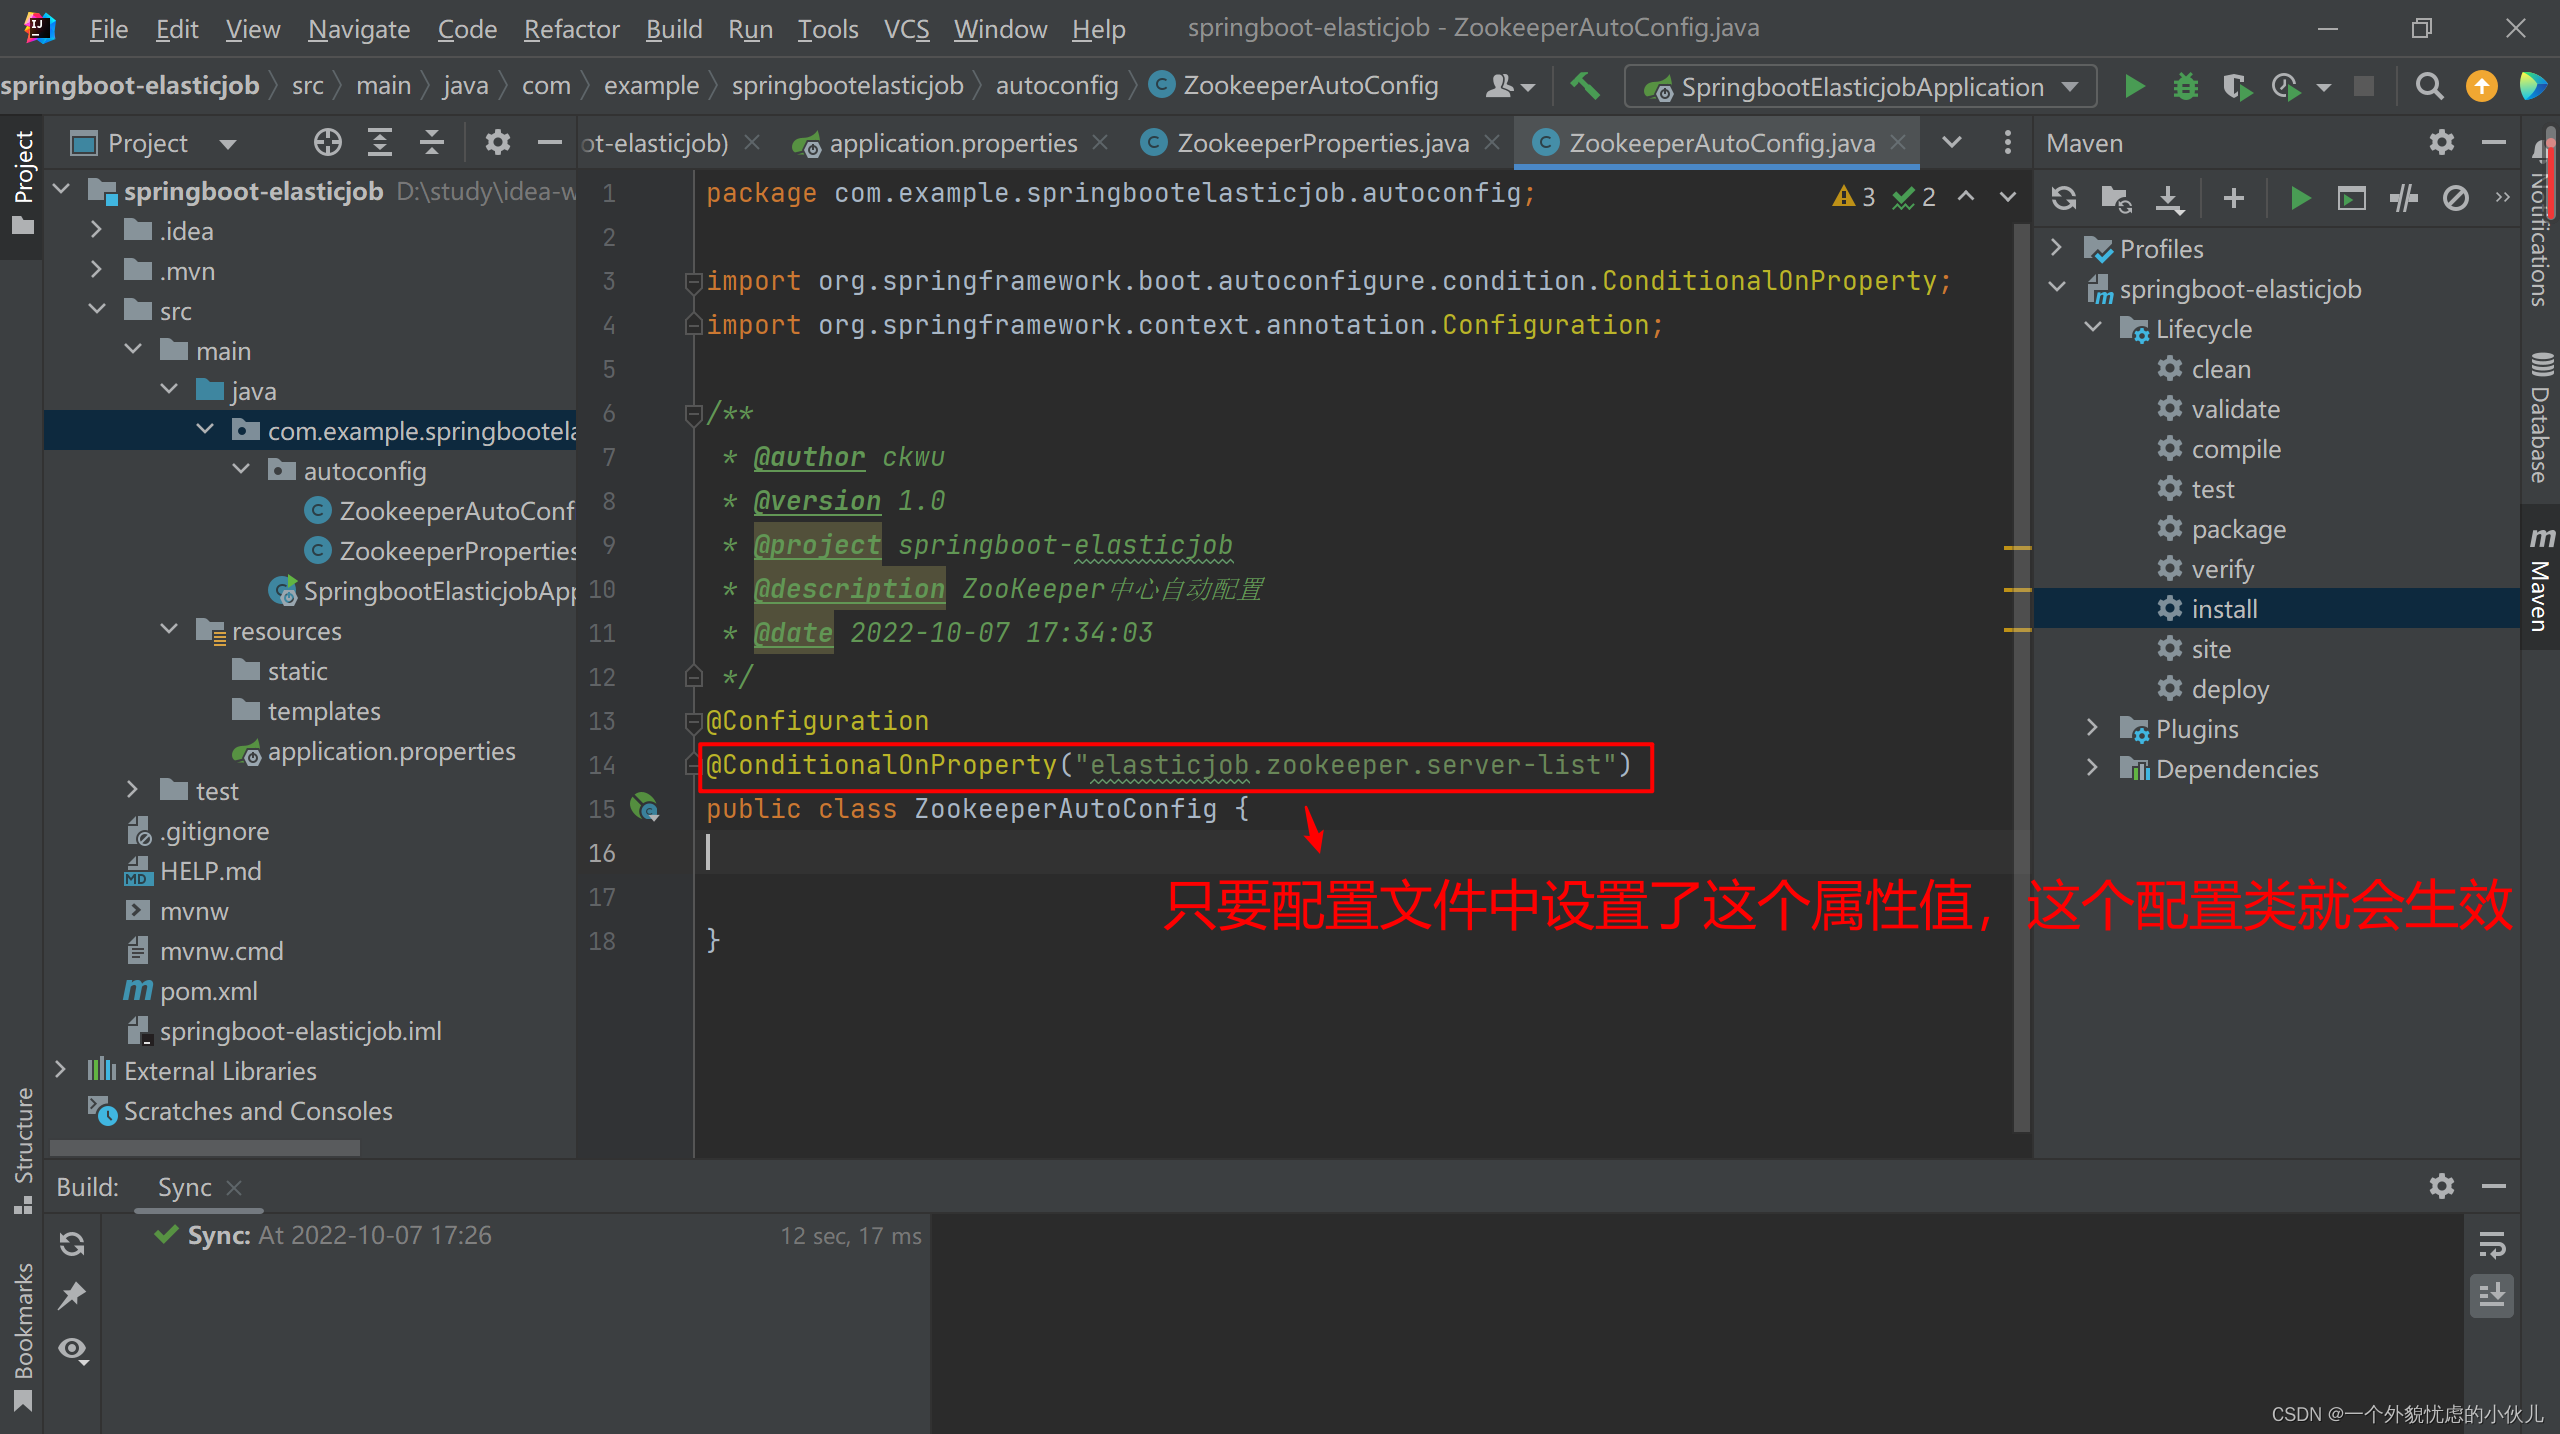The height and width of the screenshot is (1434, 2560).
Task: Expand Maven Dependencies node
Action: pyautogui.click(x=2093, y=768)
